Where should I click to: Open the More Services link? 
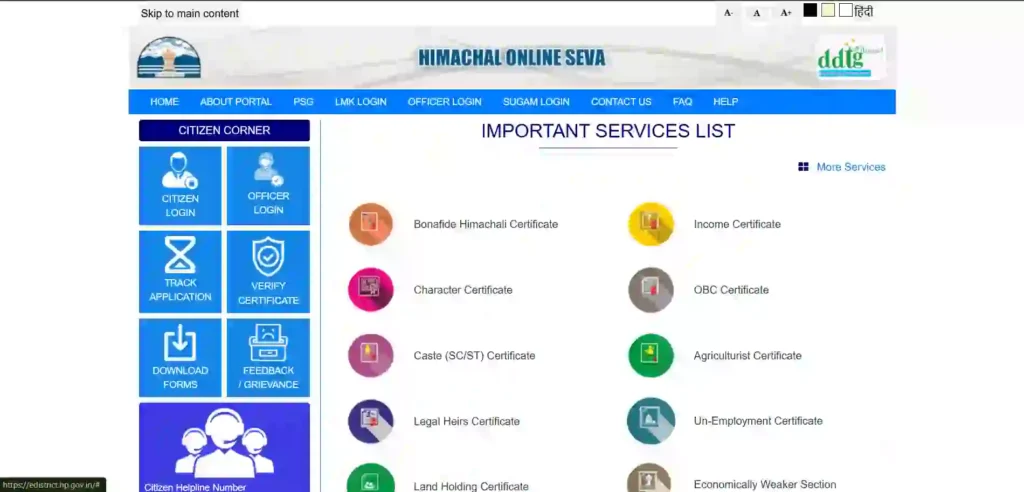pos(851,167)
